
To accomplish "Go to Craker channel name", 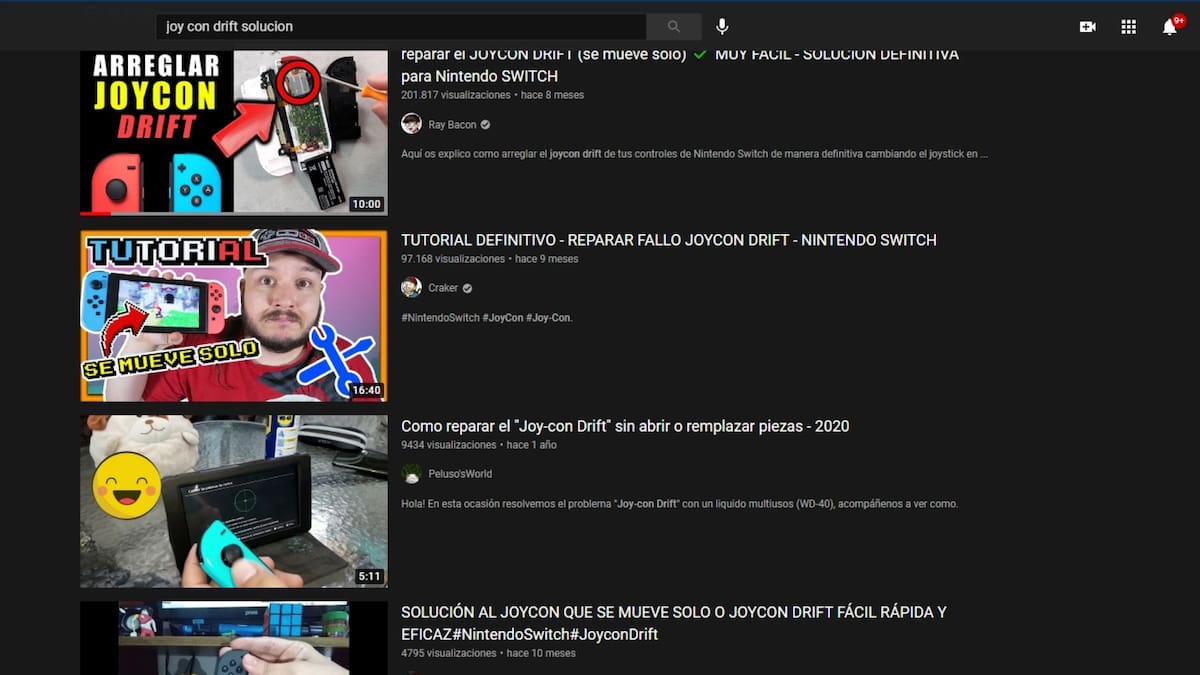I will pyautogui.click(x=443, y=288).
